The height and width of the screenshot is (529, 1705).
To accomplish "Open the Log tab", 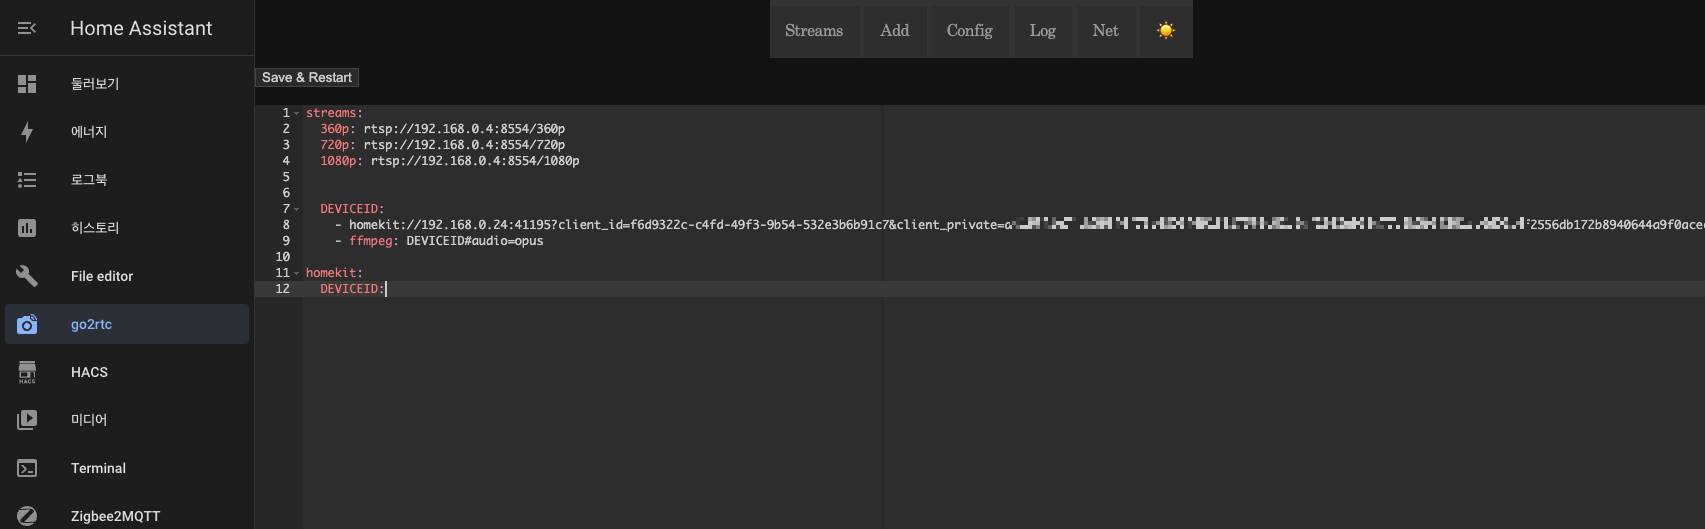I will (1042, 31).
